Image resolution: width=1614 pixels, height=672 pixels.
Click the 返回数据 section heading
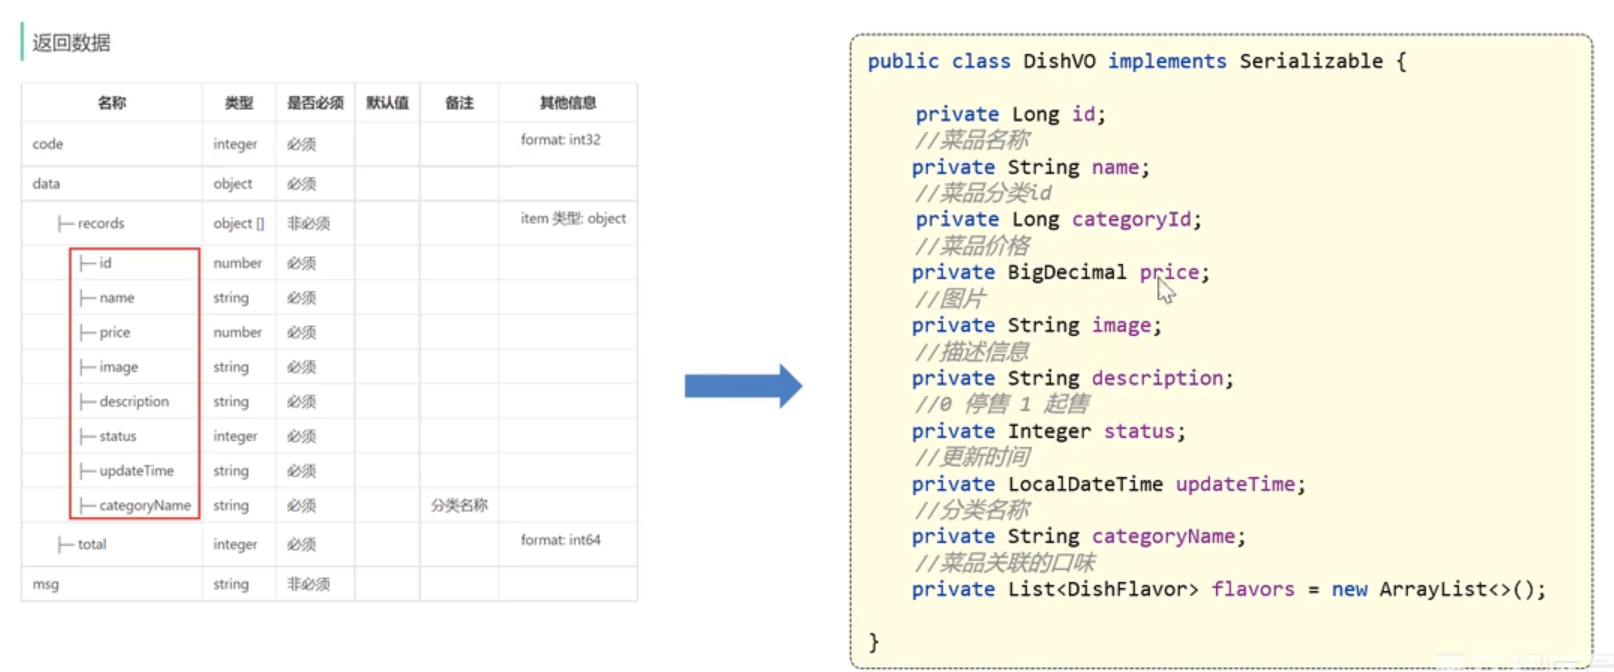[71, 43]
